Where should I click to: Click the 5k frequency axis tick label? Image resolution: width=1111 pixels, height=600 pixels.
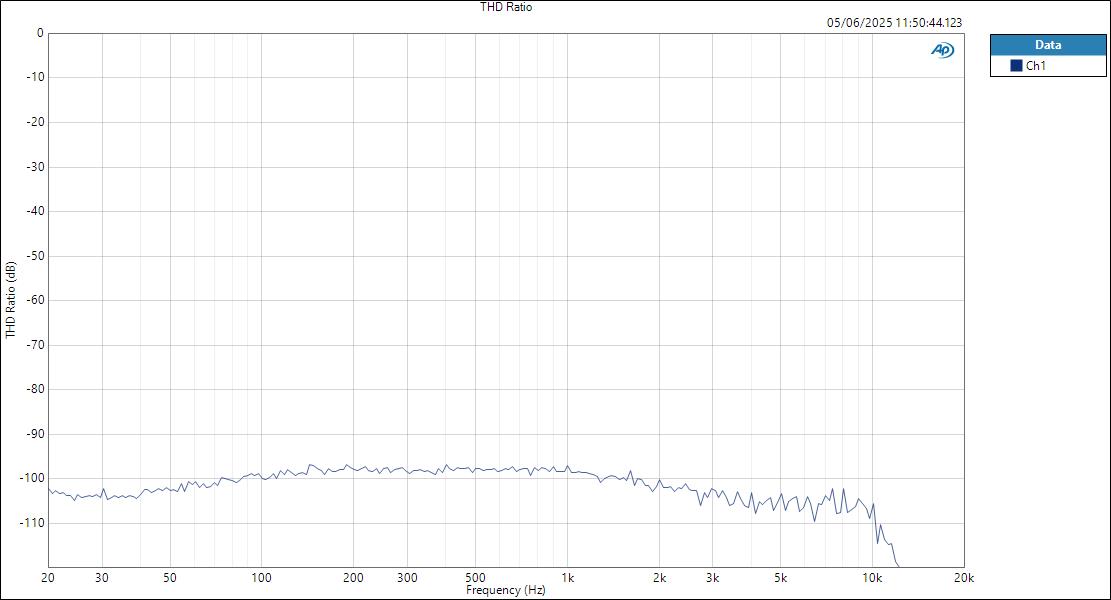780,578
